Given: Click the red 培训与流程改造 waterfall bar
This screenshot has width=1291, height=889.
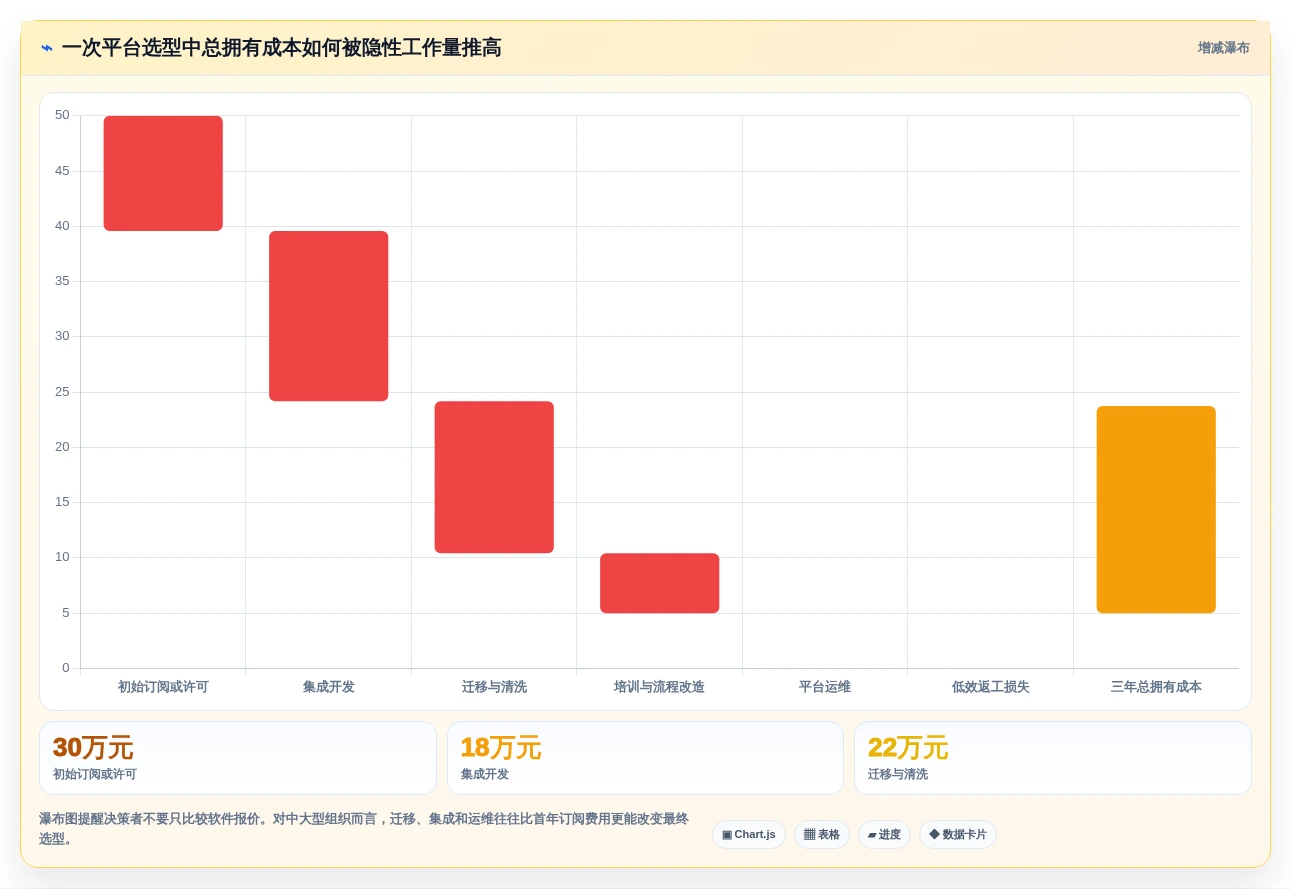Looking at the screenshot, I should pos(660,583).
